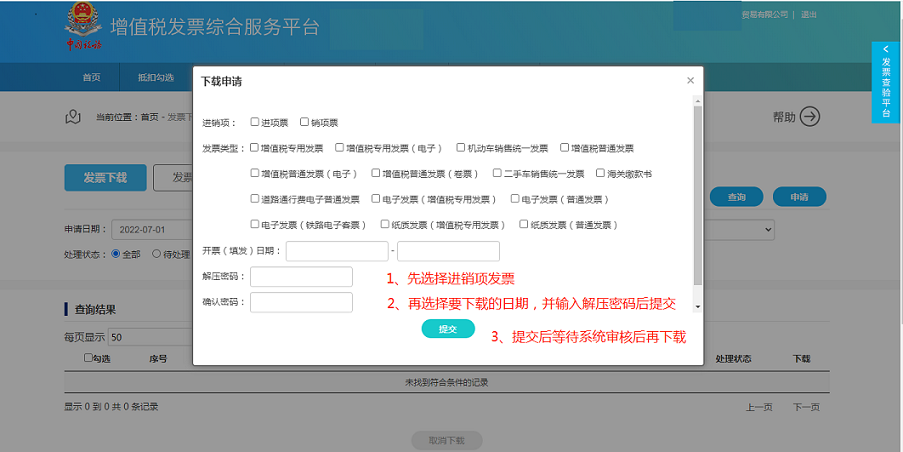Open the 开票日期 start date picker
Image resolution: width=903 pixels, height=452 pixels.
pos(337,251)
